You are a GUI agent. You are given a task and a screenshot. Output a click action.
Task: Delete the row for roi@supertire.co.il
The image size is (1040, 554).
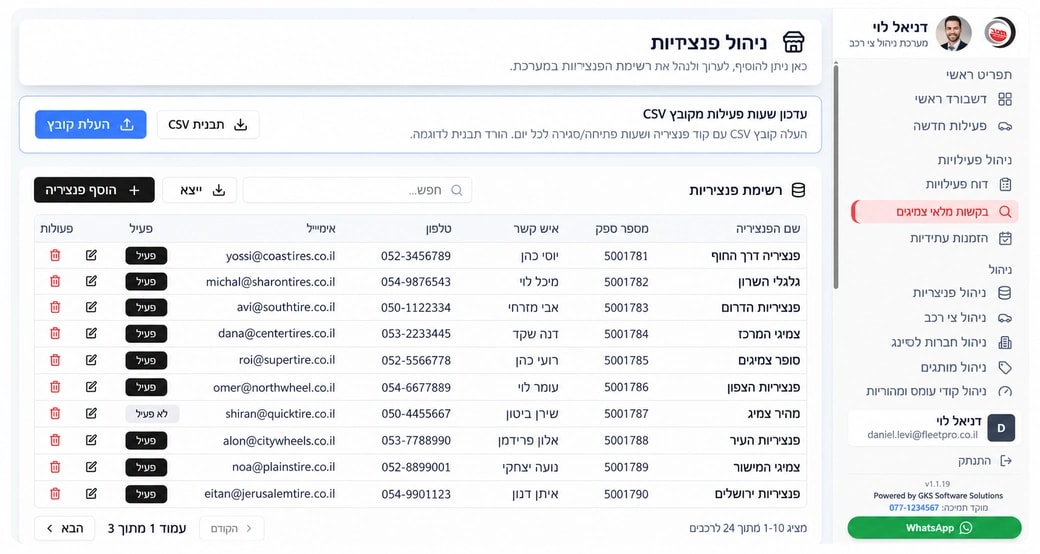coord(55,360)
